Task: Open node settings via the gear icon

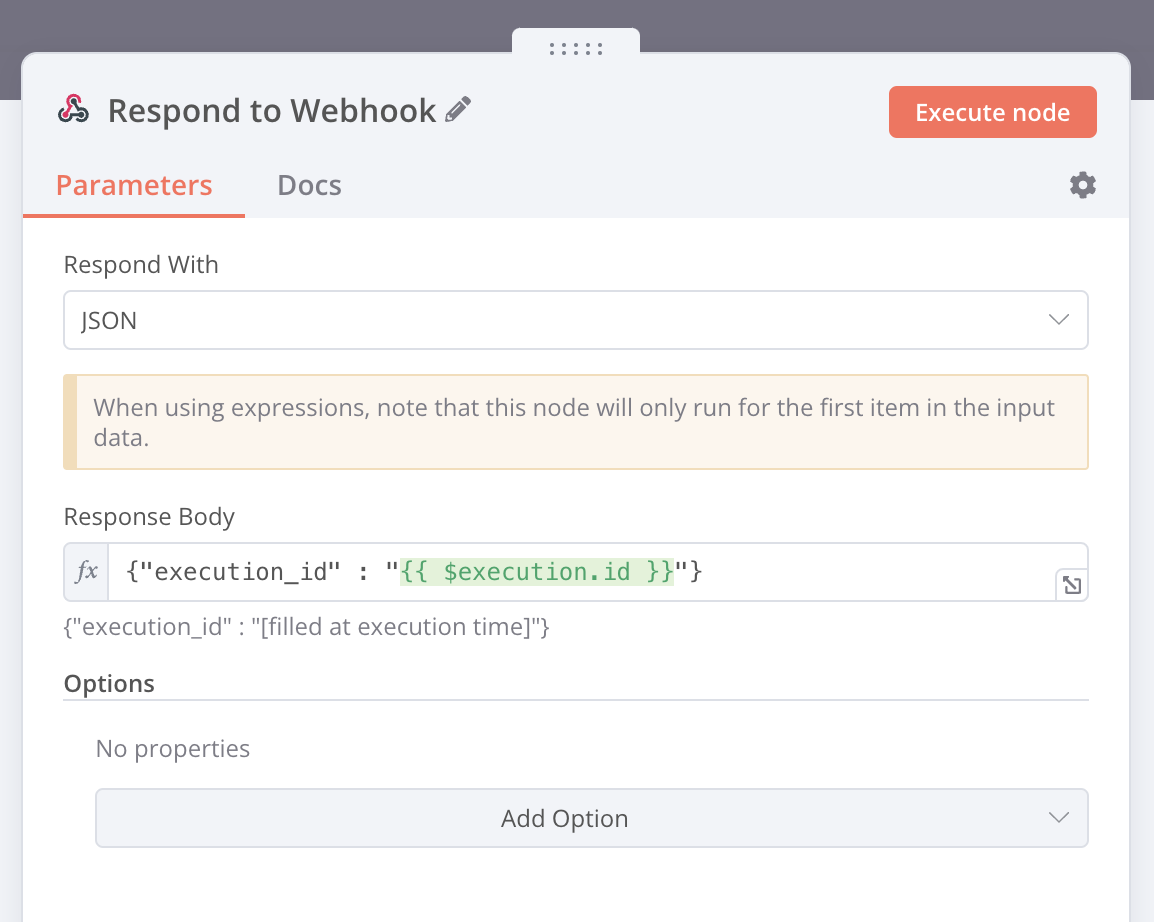Action: pyautogui.click(x=1082, y=185)
